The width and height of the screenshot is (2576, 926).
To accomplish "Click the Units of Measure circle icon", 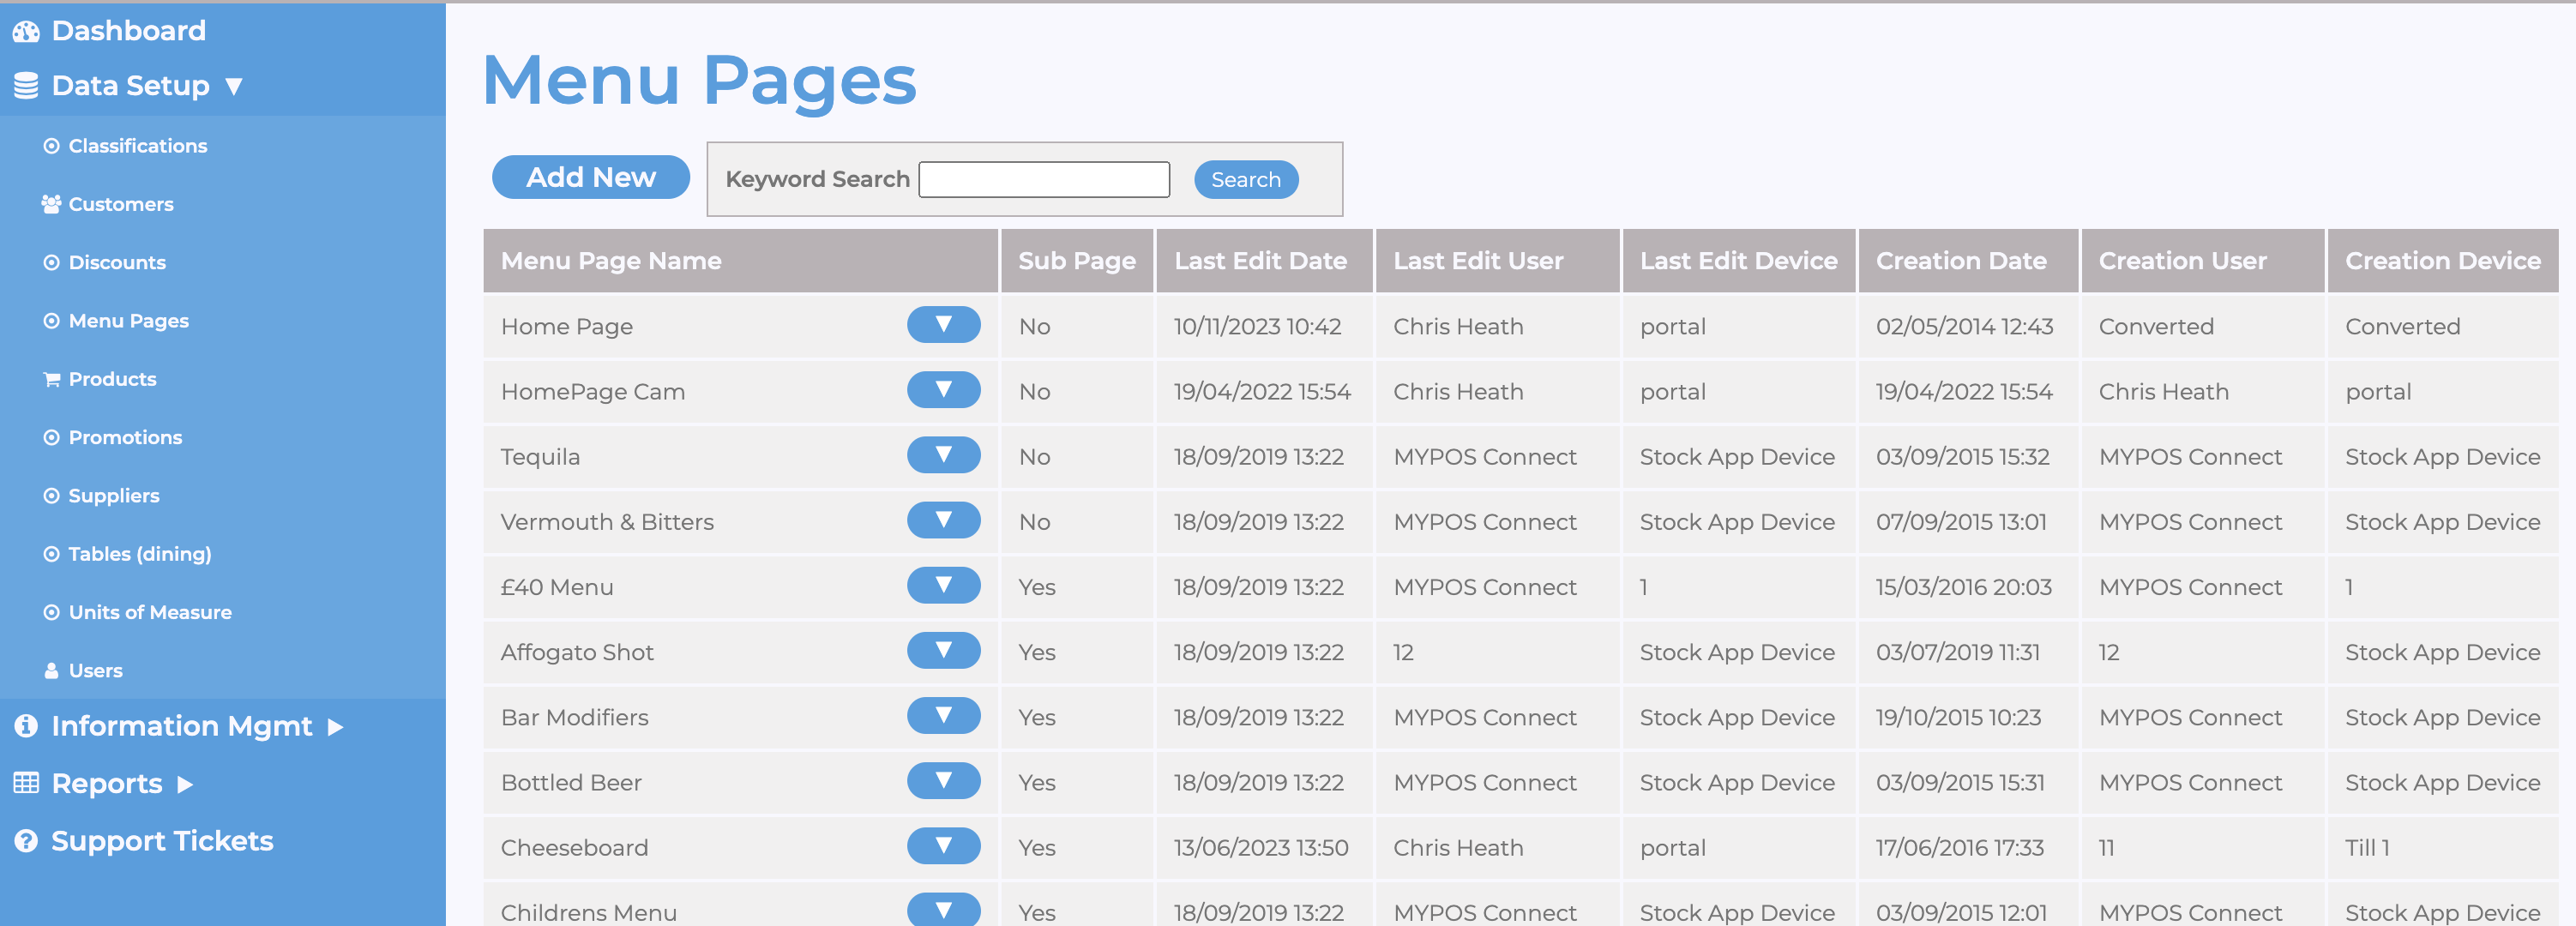I will click(x=51, y=613).
